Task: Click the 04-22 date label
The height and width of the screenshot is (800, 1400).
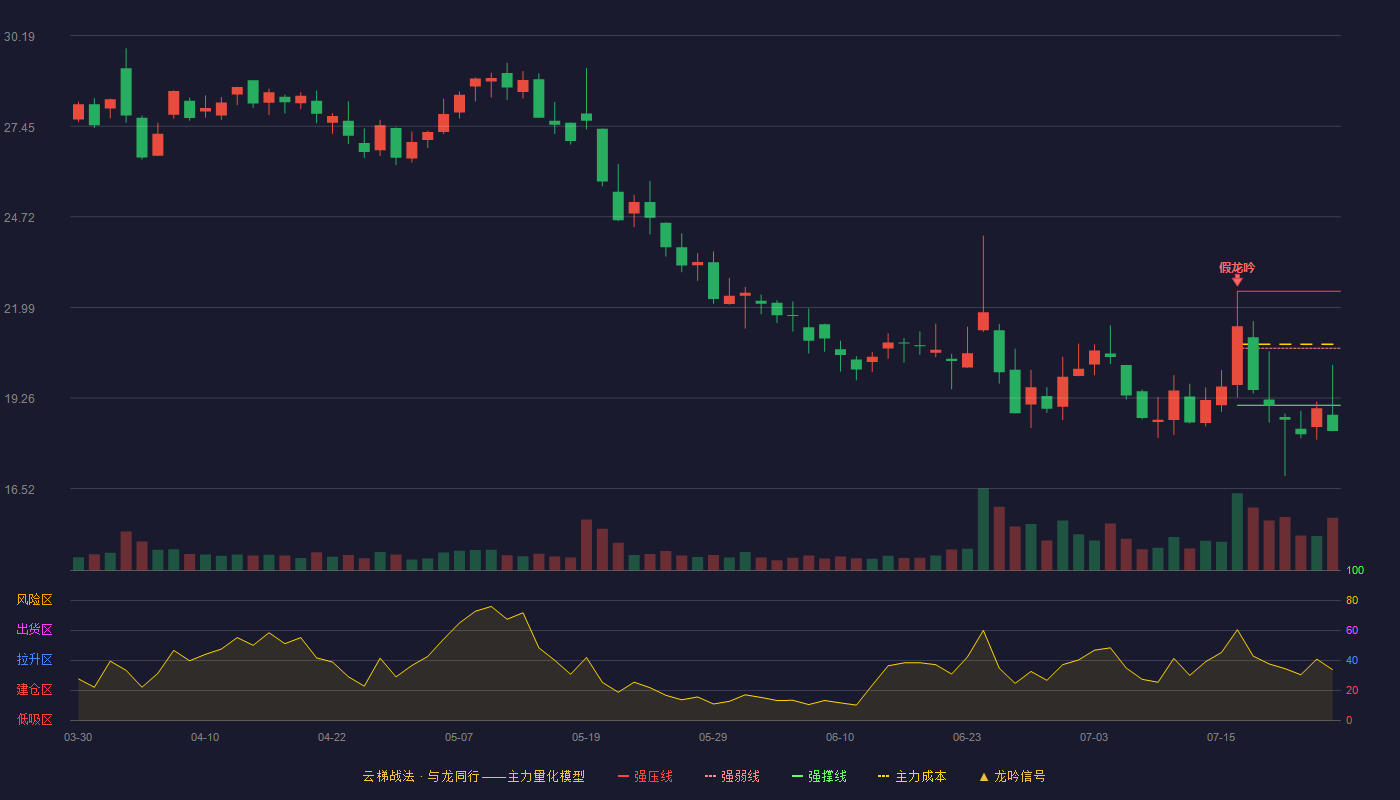Action: 332,737
